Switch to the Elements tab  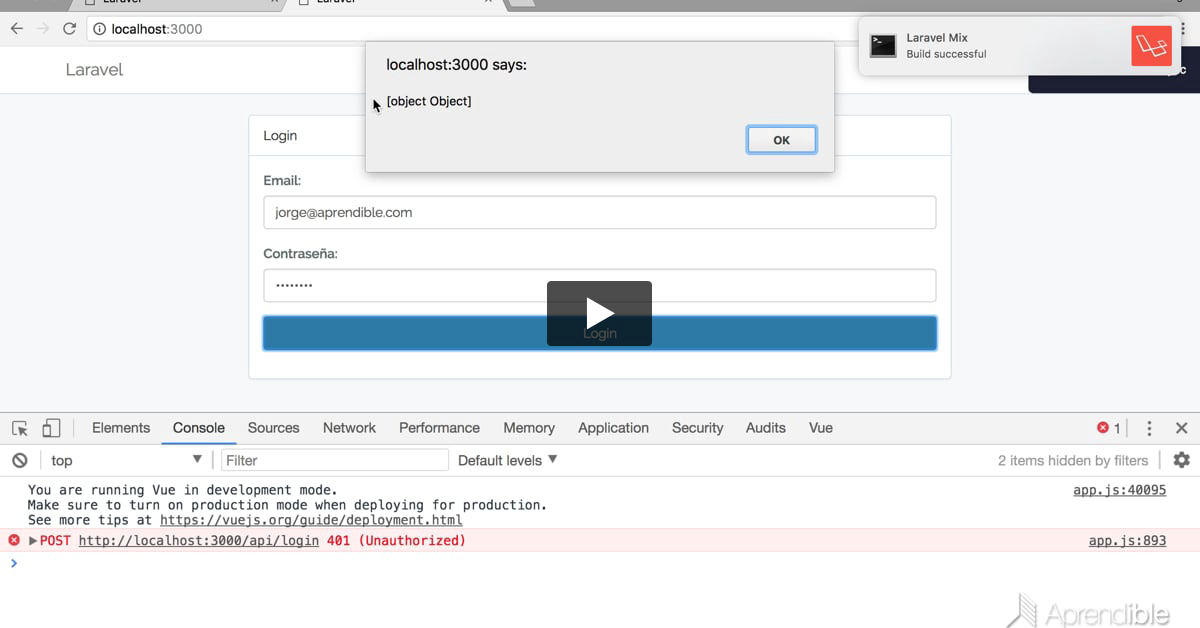[x=121, y=428]
